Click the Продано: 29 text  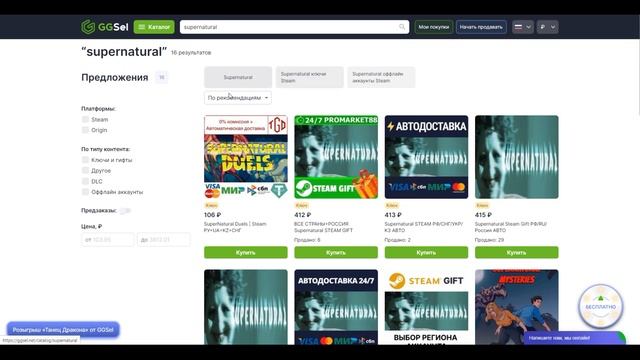pos(489,240)
